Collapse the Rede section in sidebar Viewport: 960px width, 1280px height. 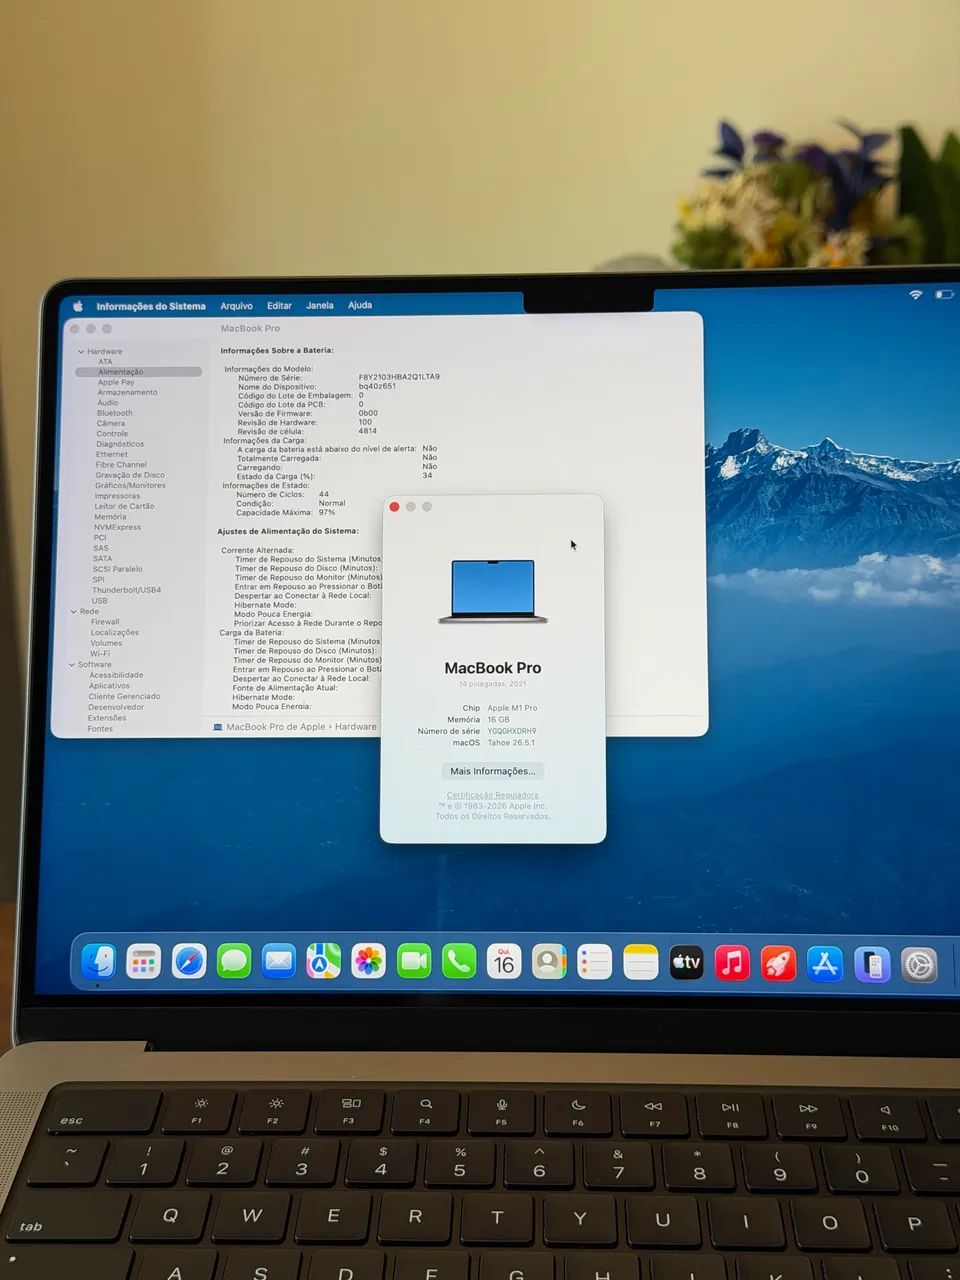click(74, 611)
